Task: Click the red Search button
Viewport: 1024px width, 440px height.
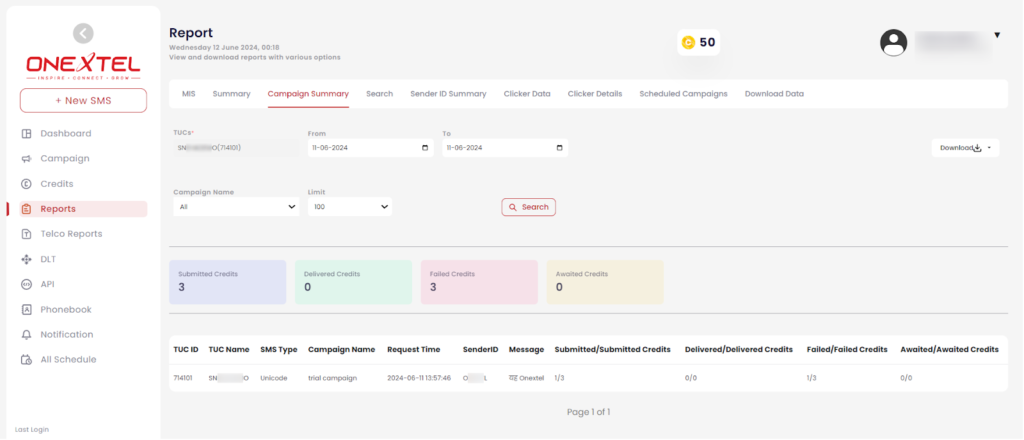Action: (x=528, y=207)
